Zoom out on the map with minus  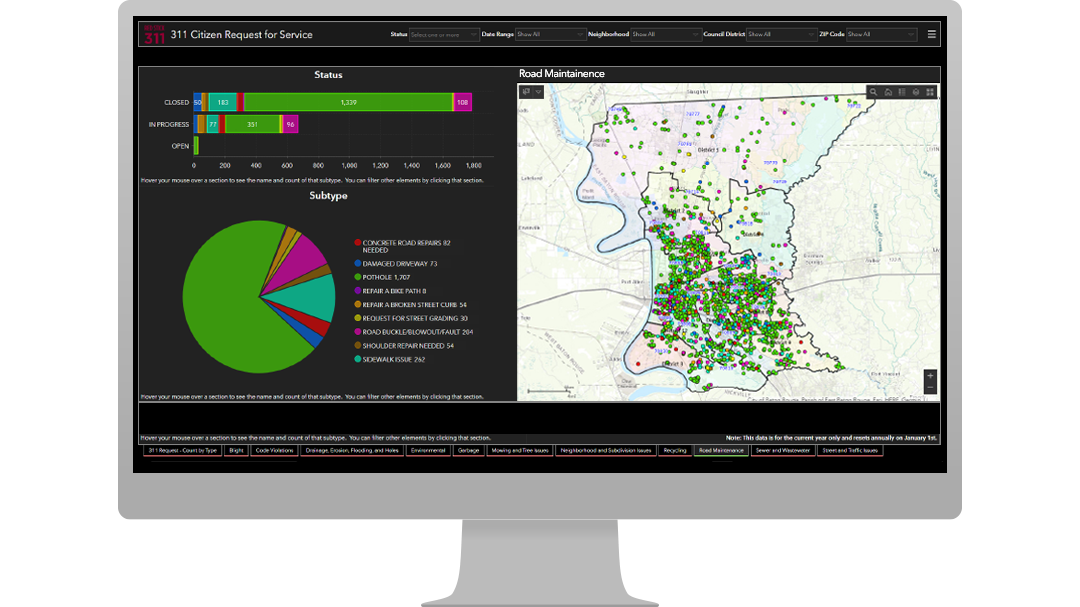pyautogui.click(x=930, y=388)
